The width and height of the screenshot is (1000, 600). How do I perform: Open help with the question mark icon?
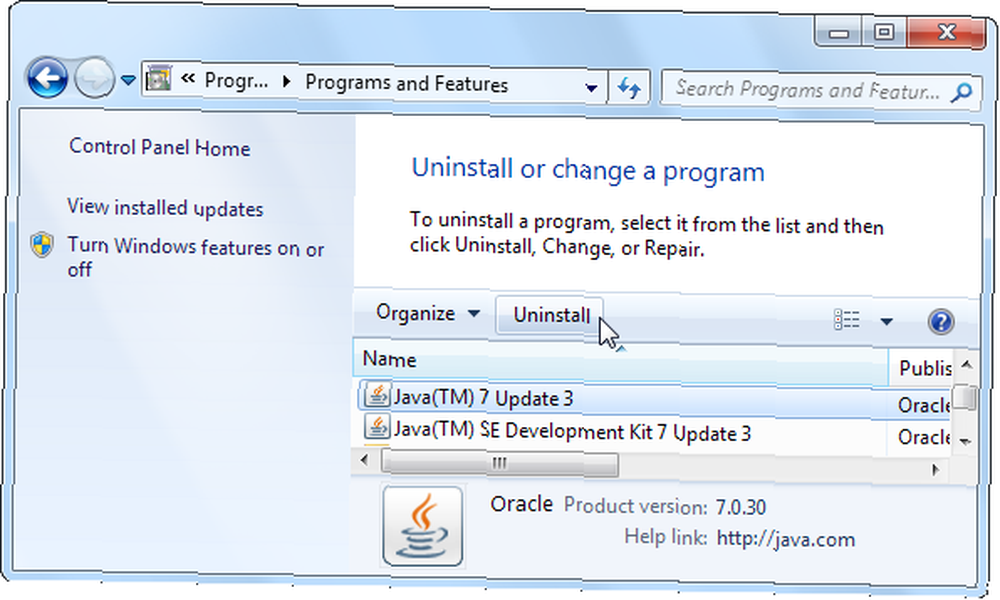941,321
